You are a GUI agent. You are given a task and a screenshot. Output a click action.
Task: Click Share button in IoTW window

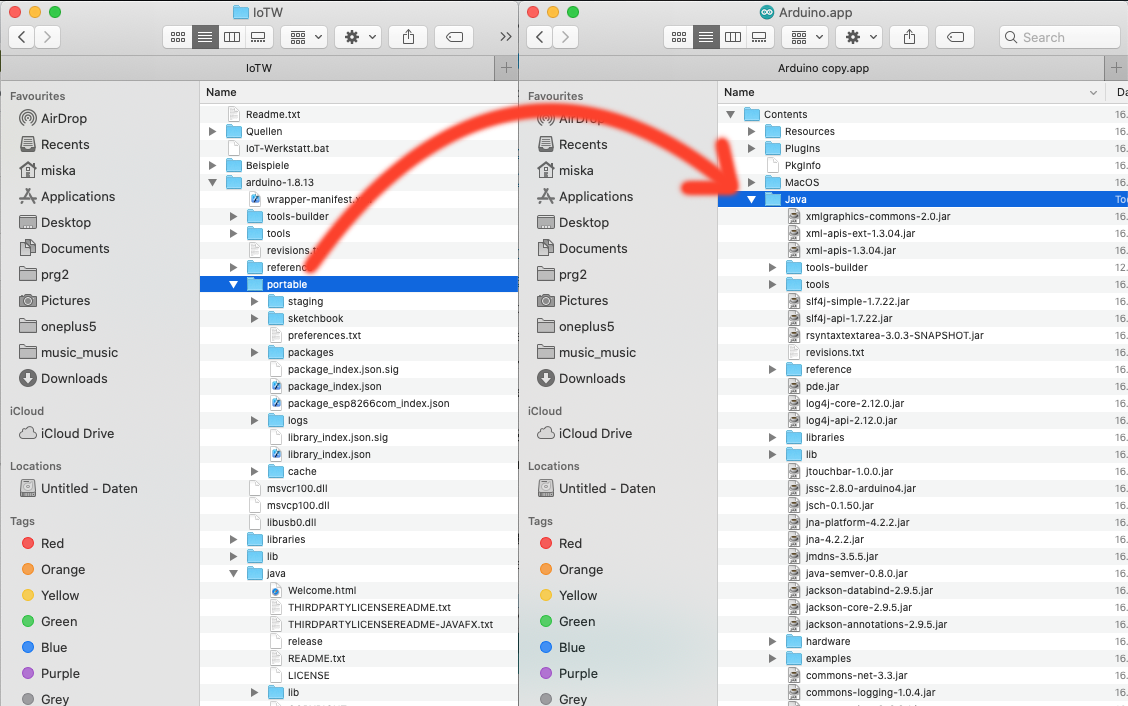coord(409,37)
